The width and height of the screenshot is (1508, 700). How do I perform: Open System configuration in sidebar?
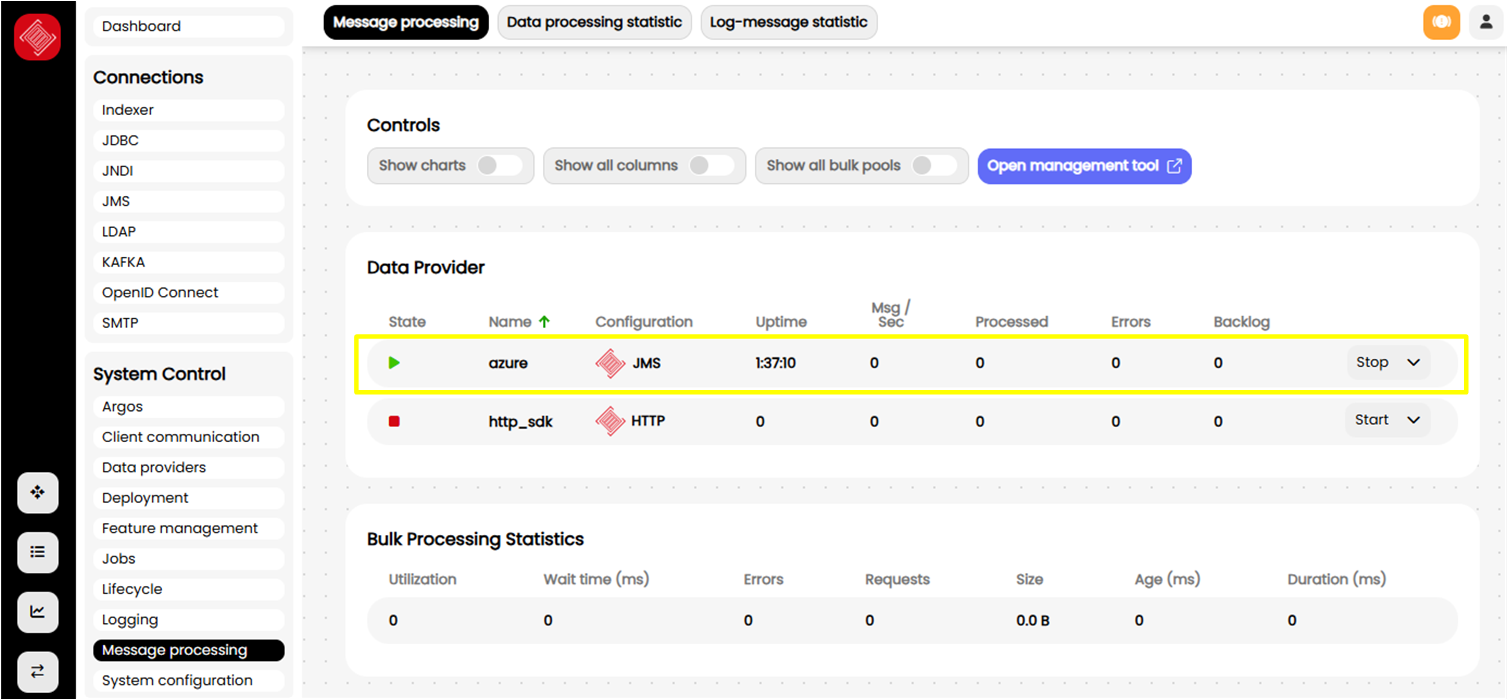pyautogui.click(x=188, y=681)
